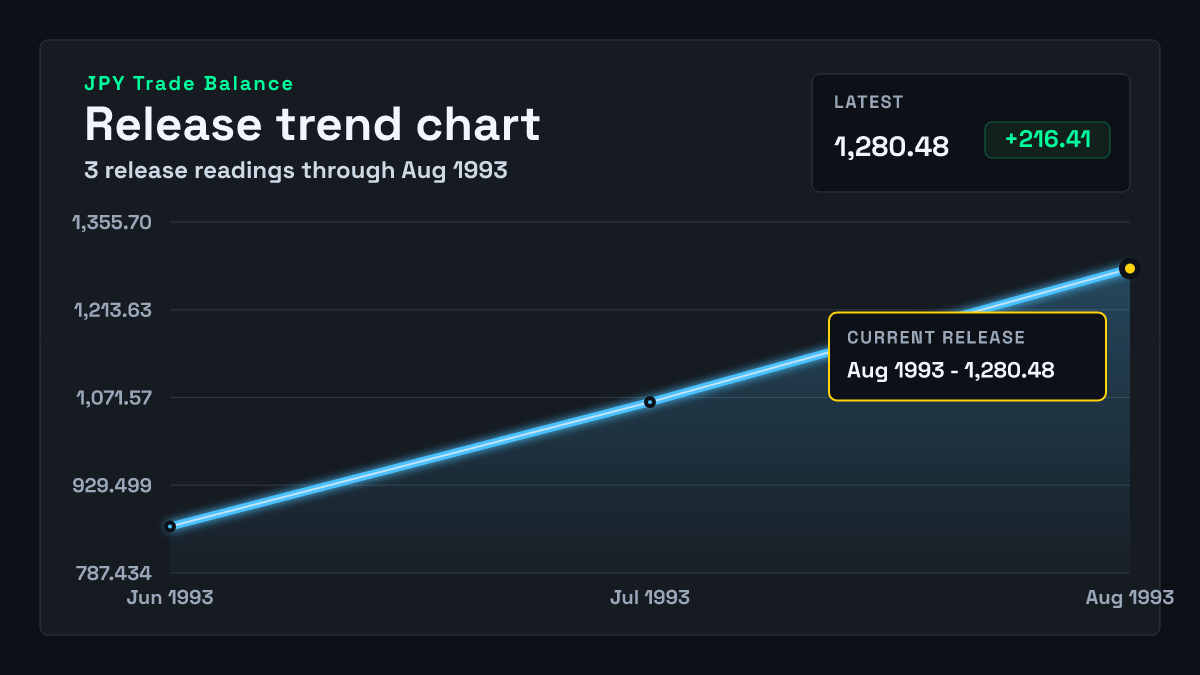Select the Jul 1993 data point

click(x=650, y=402)
